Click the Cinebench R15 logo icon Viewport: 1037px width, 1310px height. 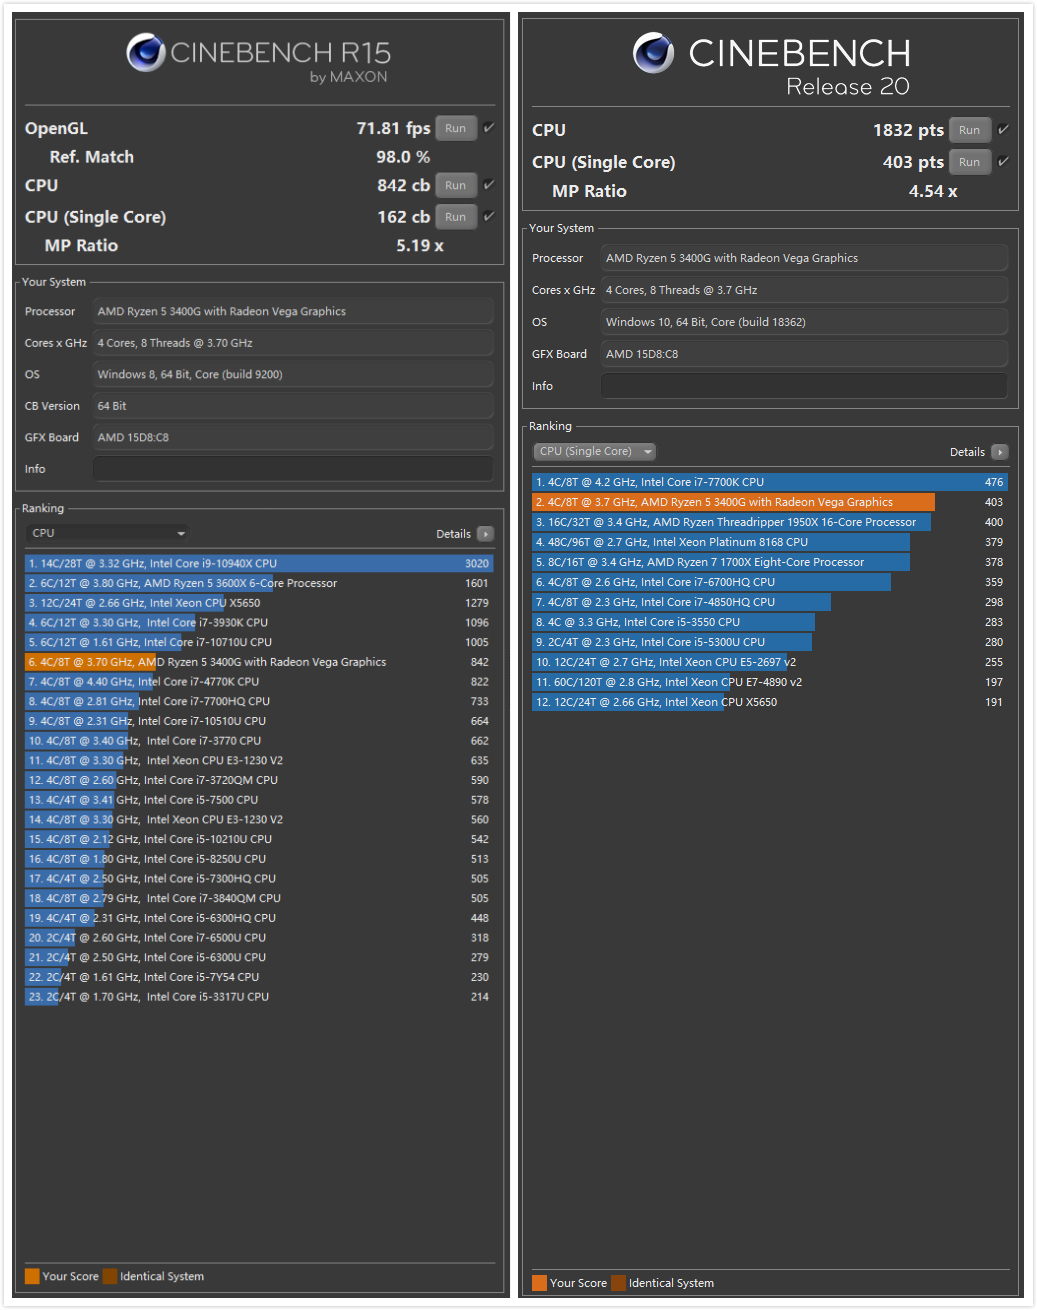pyautogui.click(x=146, y=53)
